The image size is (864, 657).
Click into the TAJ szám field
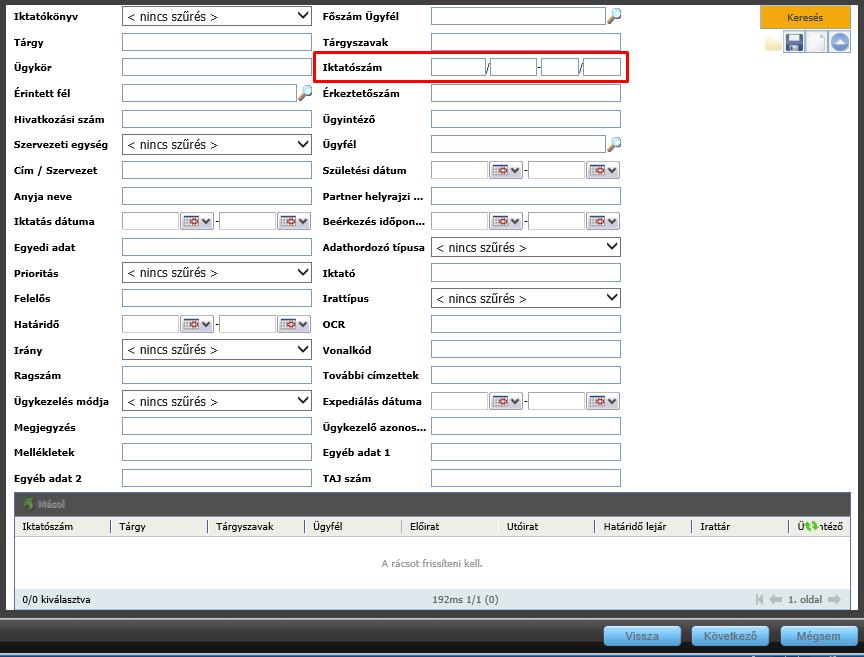coord(526,478)
